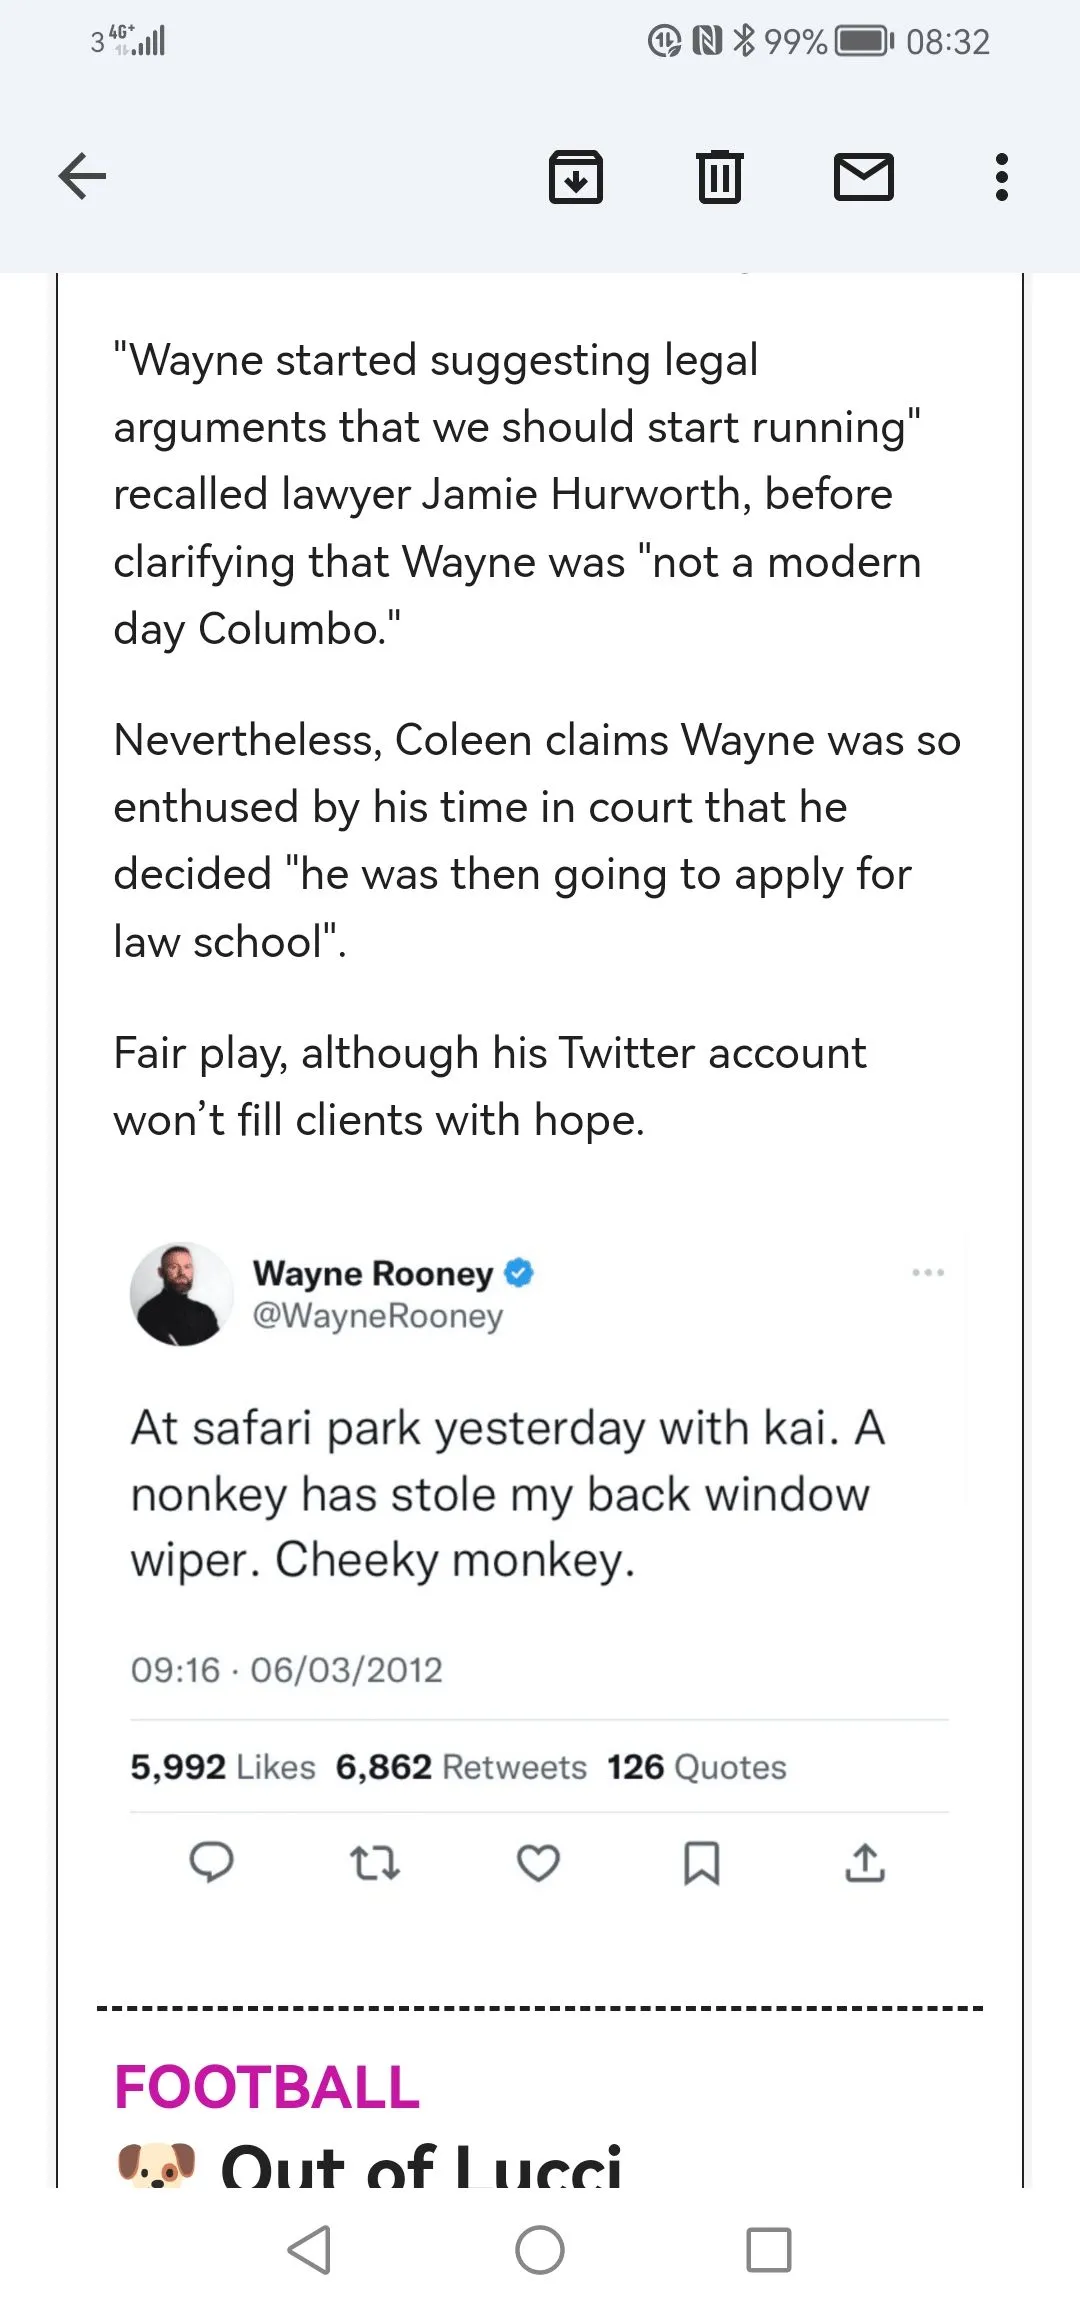
Task: Tap the Android home circle button
Action: pos(540,2250)
